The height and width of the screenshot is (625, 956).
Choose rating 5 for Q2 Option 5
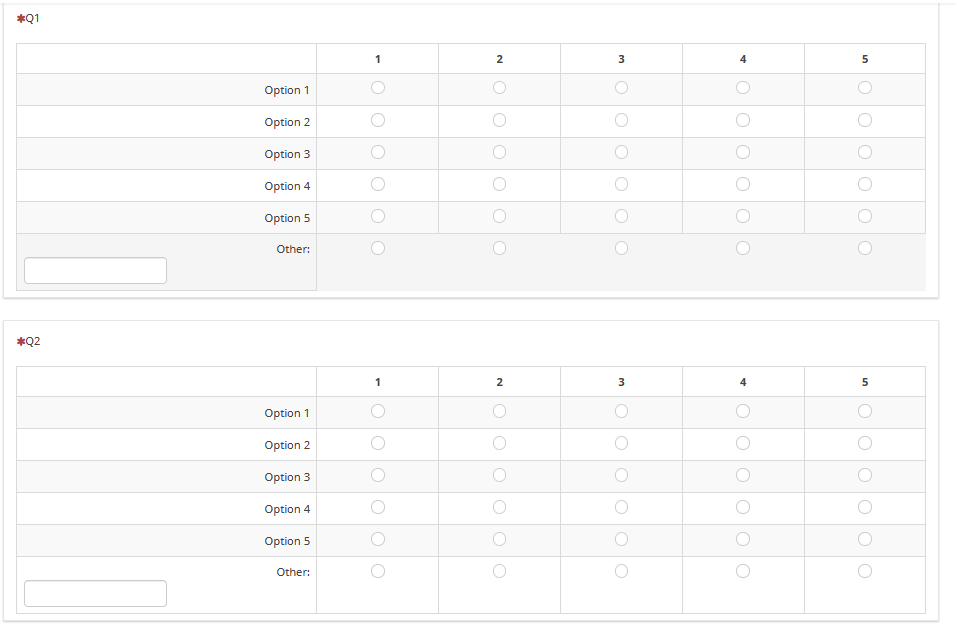tap(865, 539)
